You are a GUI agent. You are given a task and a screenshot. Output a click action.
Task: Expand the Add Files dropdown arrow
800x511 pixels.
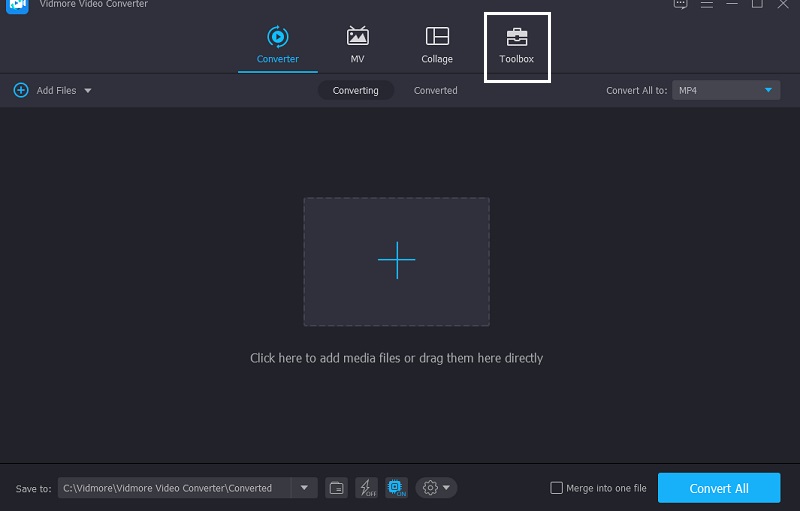(88, 90)
